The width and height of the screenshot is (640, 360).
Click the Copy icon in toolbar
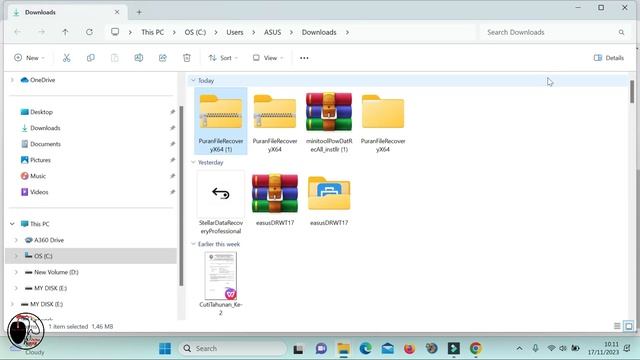pos(91,58)
